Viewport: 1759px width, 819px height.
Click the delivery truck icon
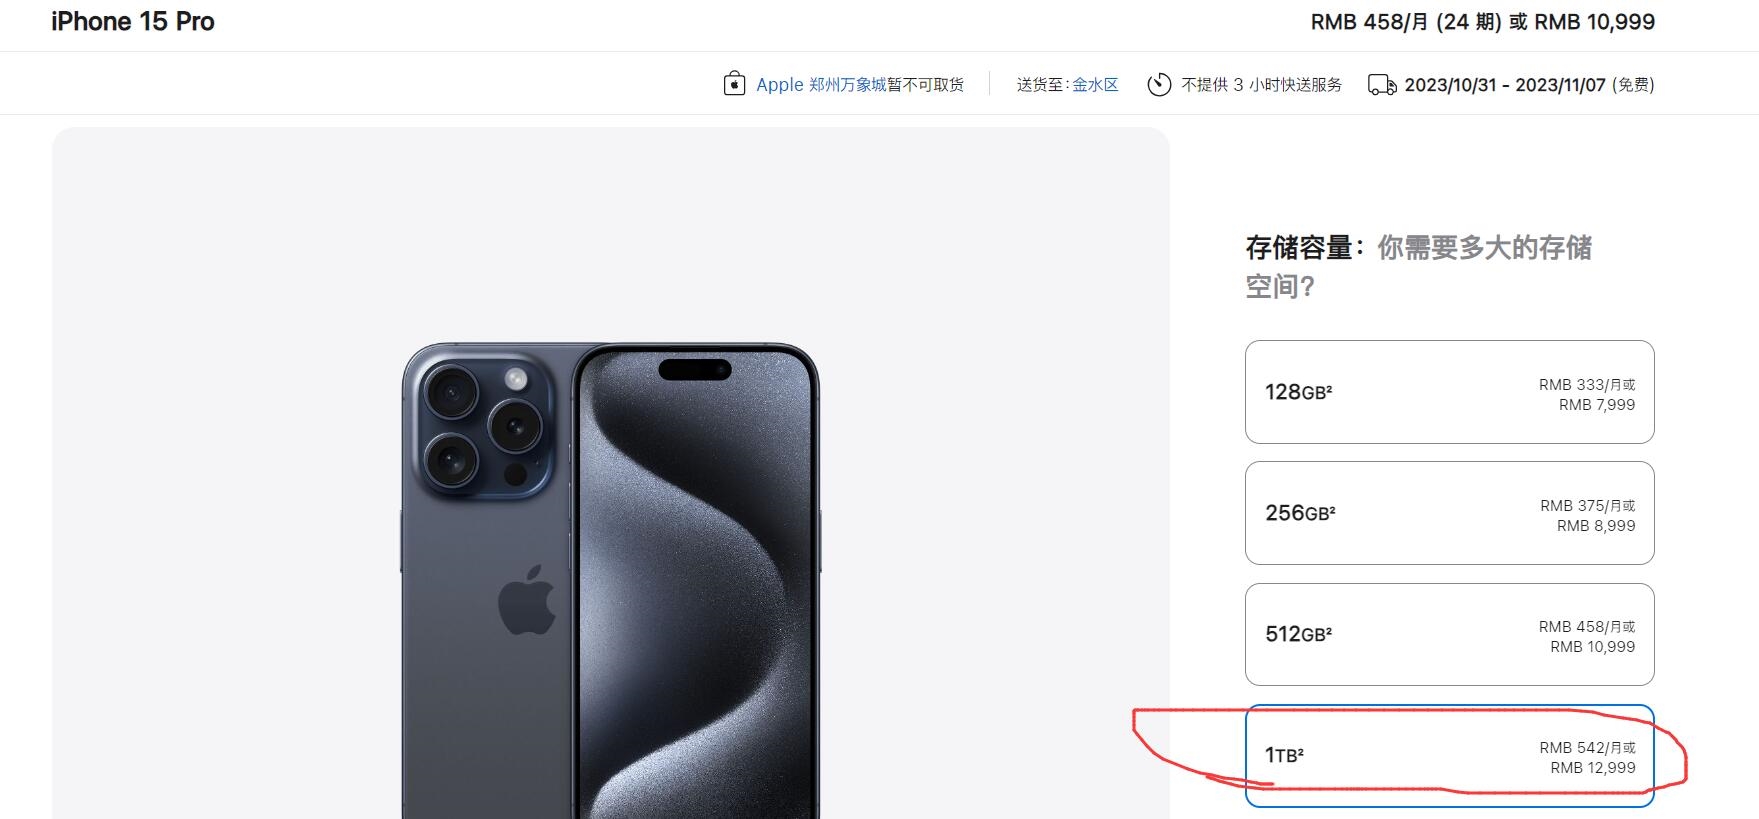coord(1382,85)
